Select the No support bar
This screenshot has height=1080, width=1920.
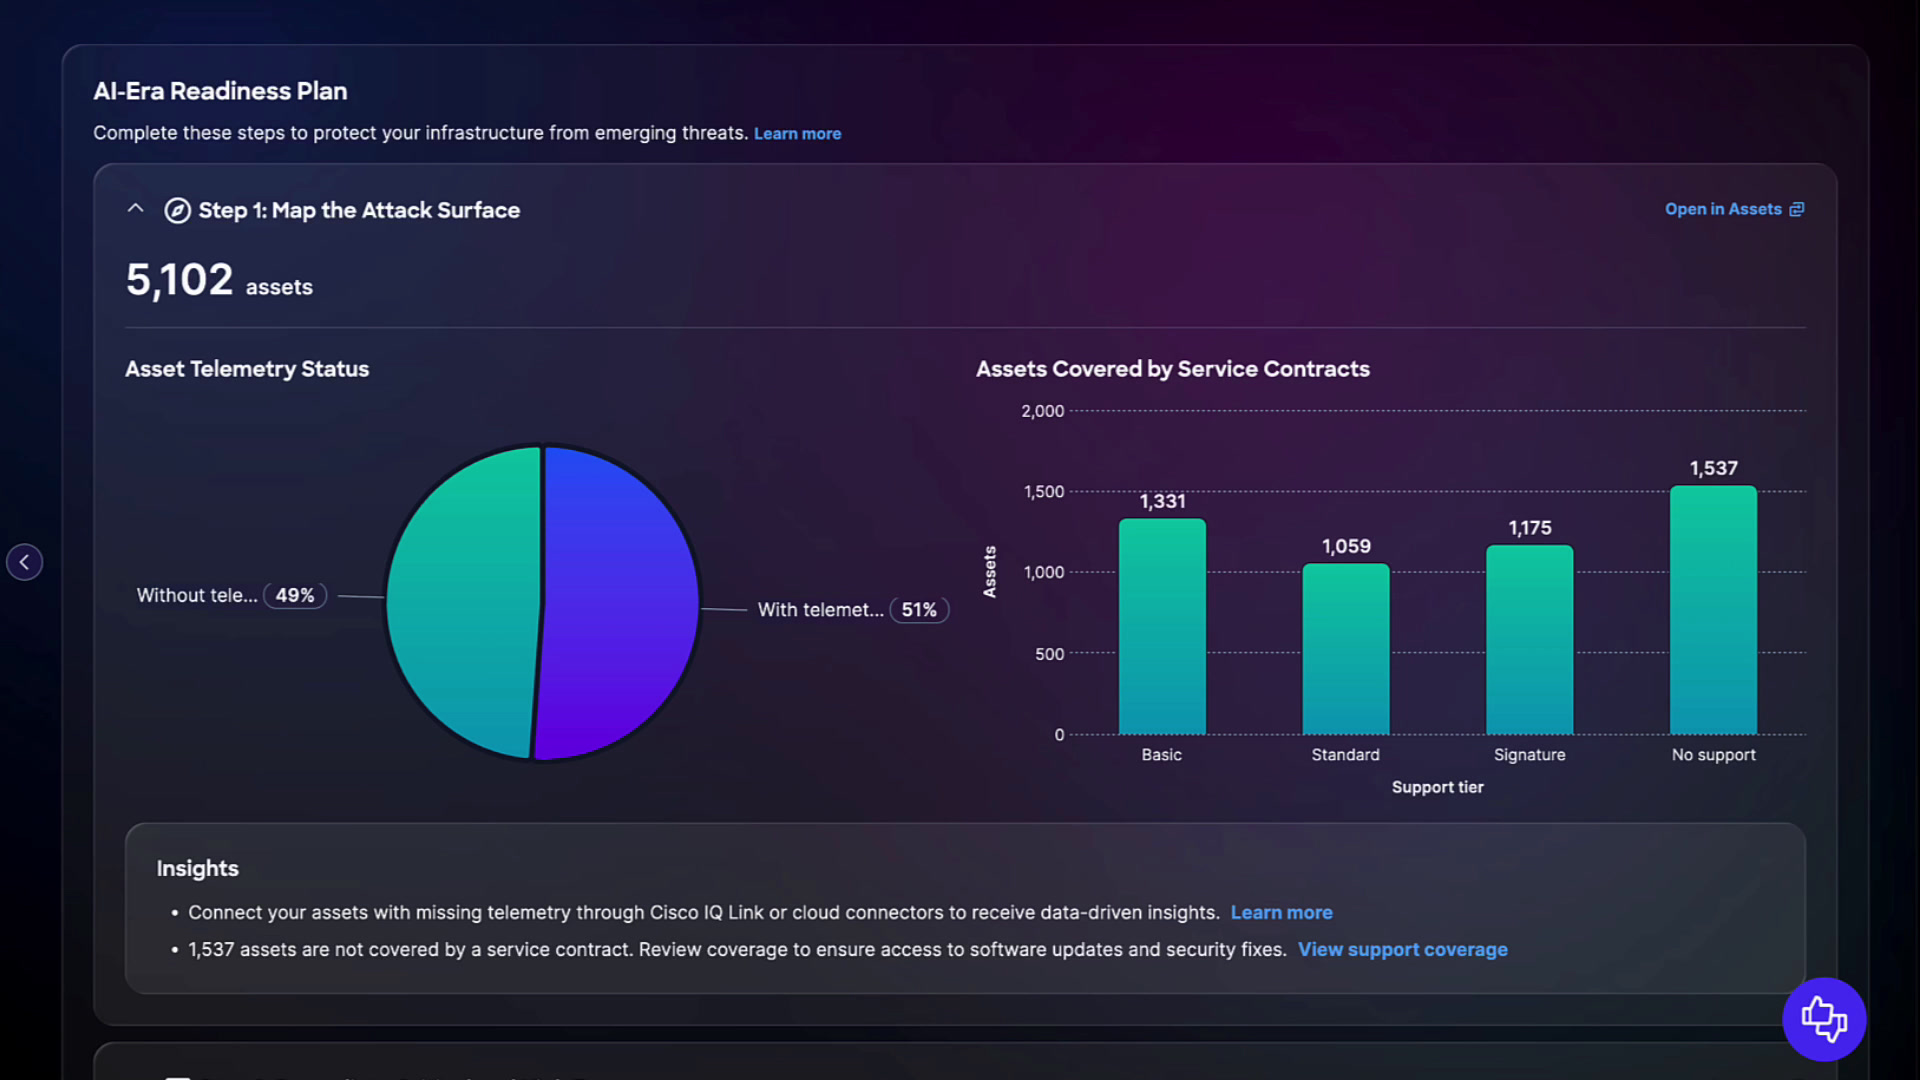point(1714,610)
